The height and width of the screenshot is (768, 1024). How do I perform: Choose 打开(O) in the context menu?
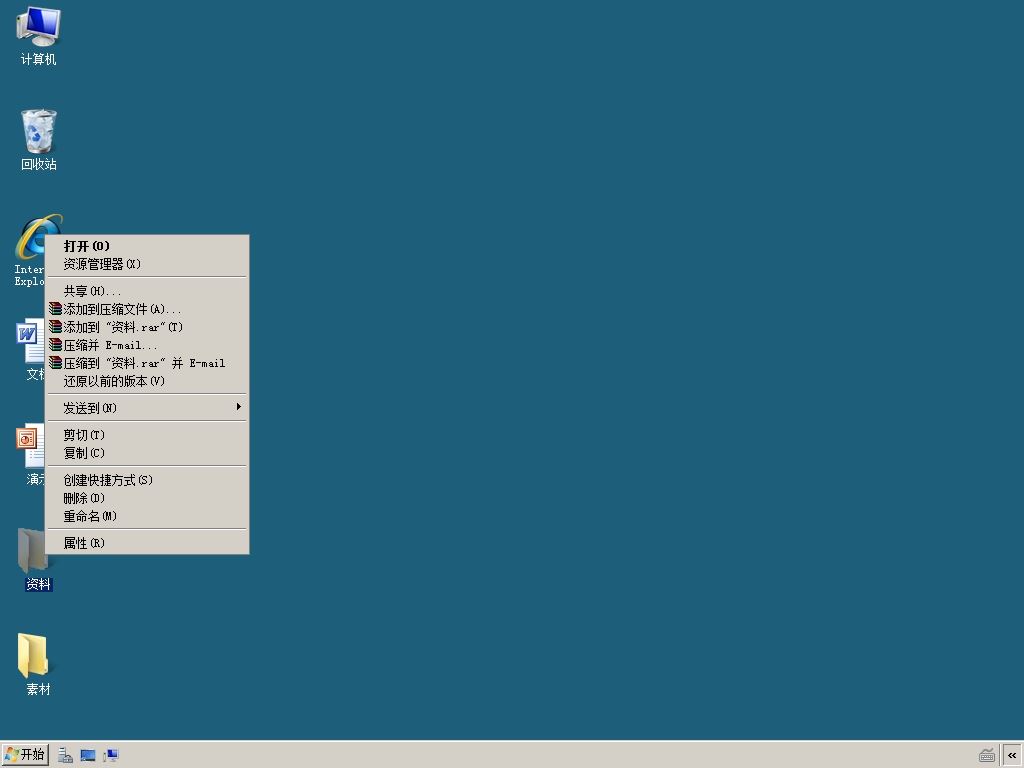tap(147, 246)
